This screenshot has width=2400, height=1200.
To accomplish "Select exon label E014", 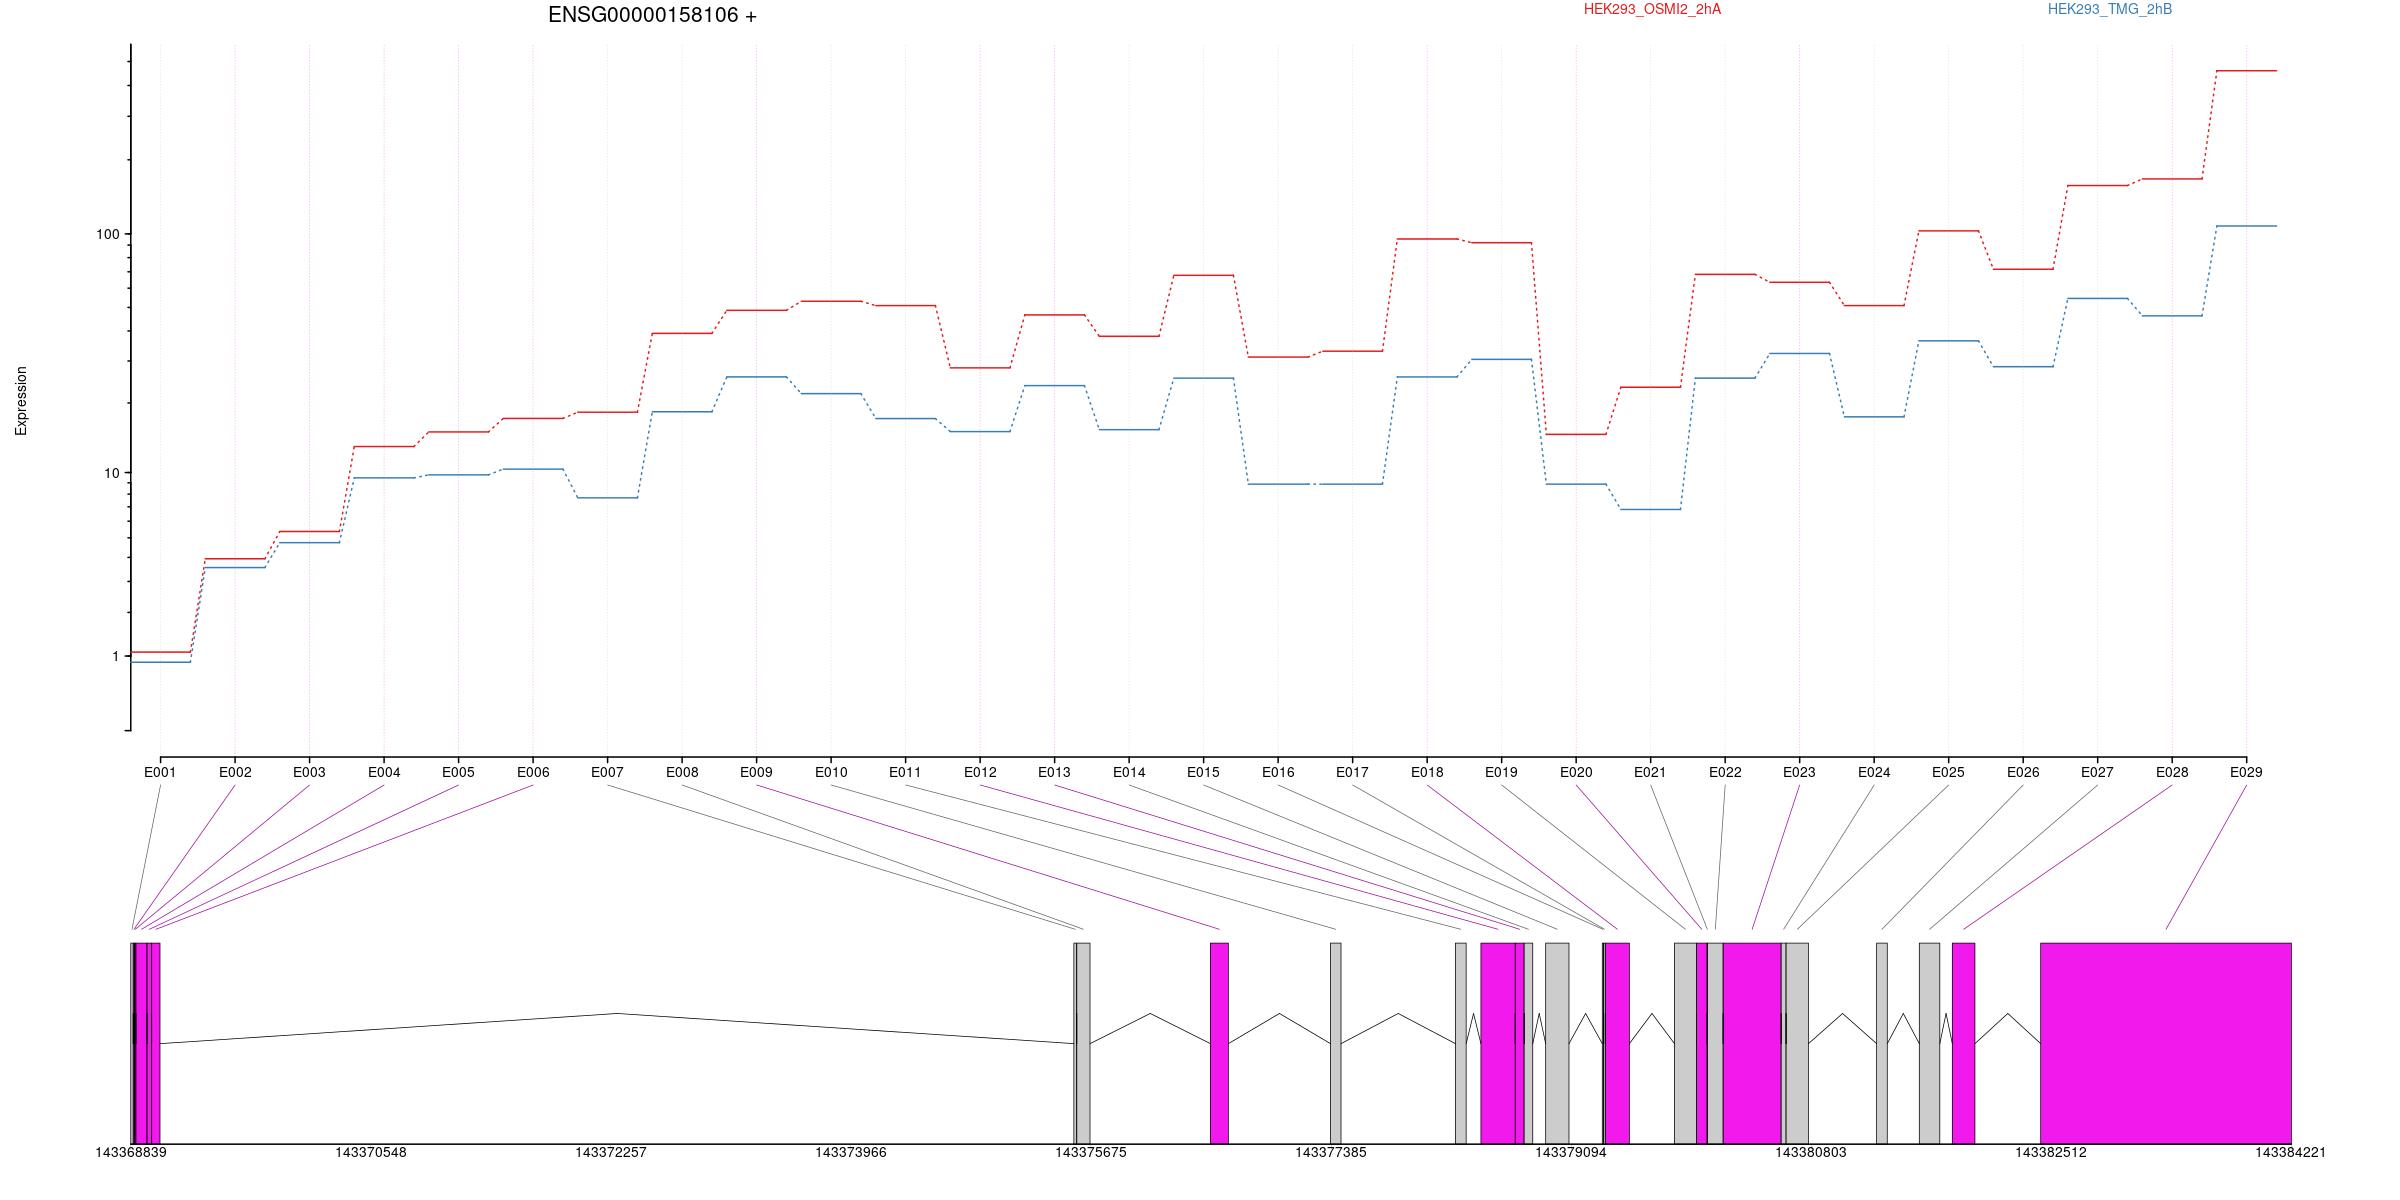I will point(1129,772).
